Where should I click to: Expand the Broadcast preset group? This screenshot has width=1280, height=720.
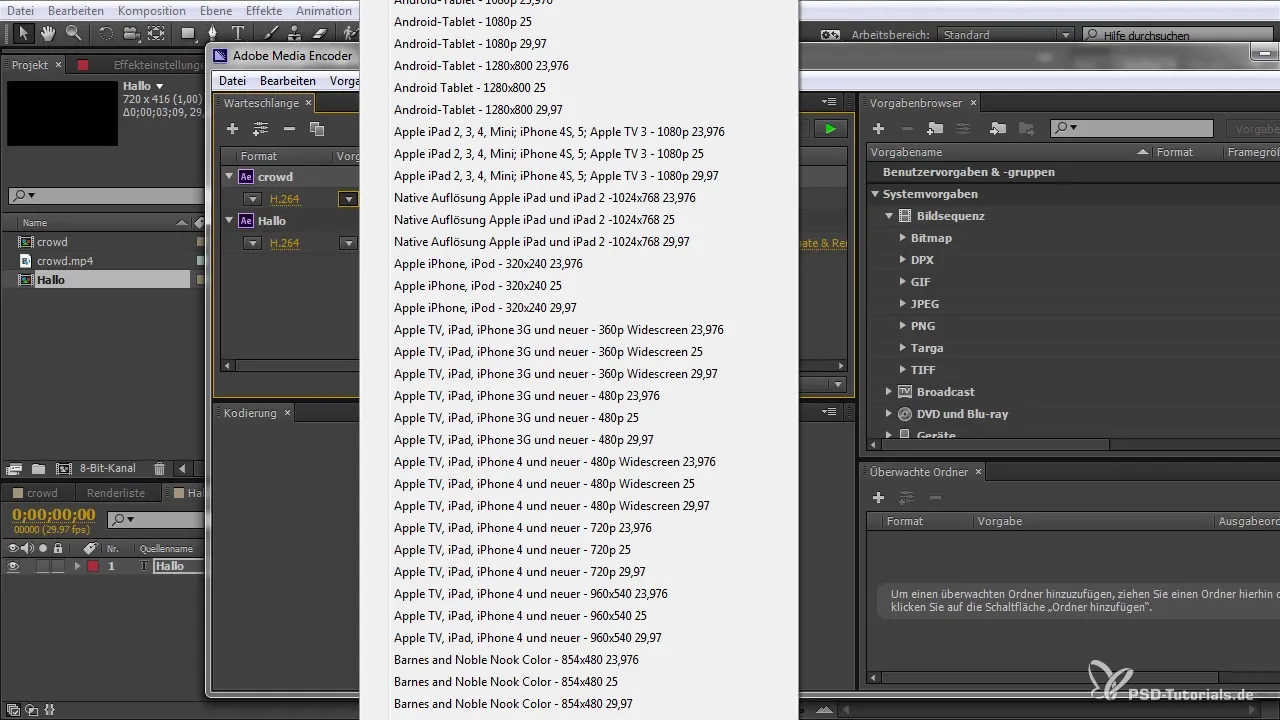pos(889,392)
